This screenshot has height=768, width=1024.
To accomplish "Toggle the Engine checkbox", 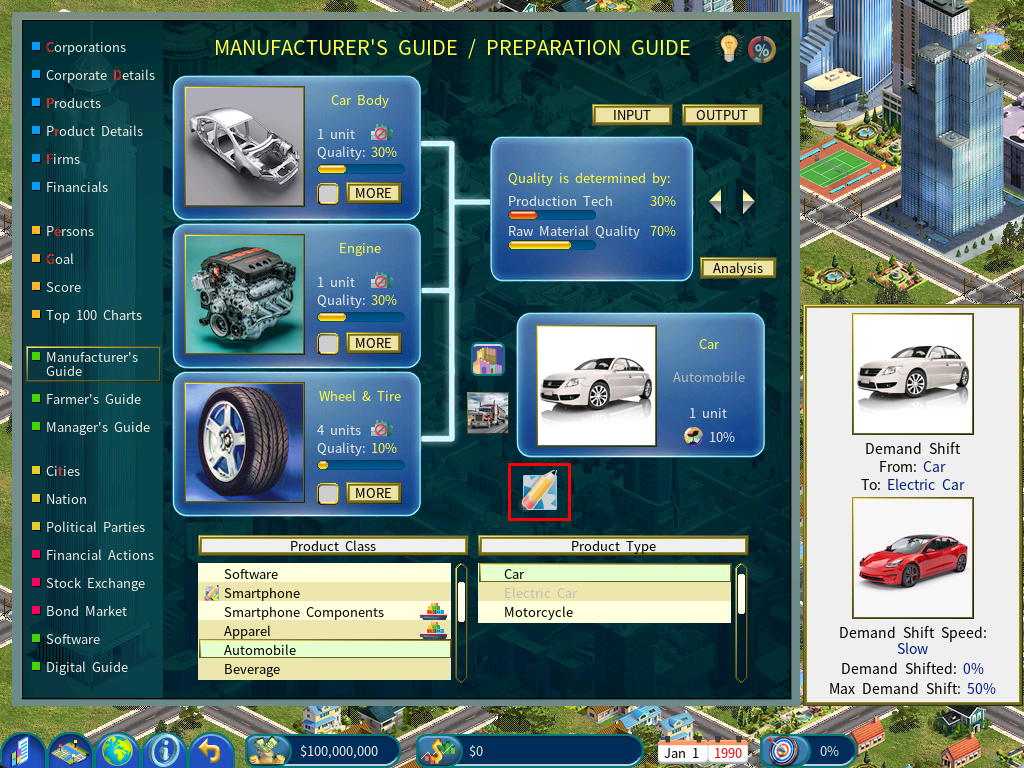I will pyautogui.click(x=328, y=344).
